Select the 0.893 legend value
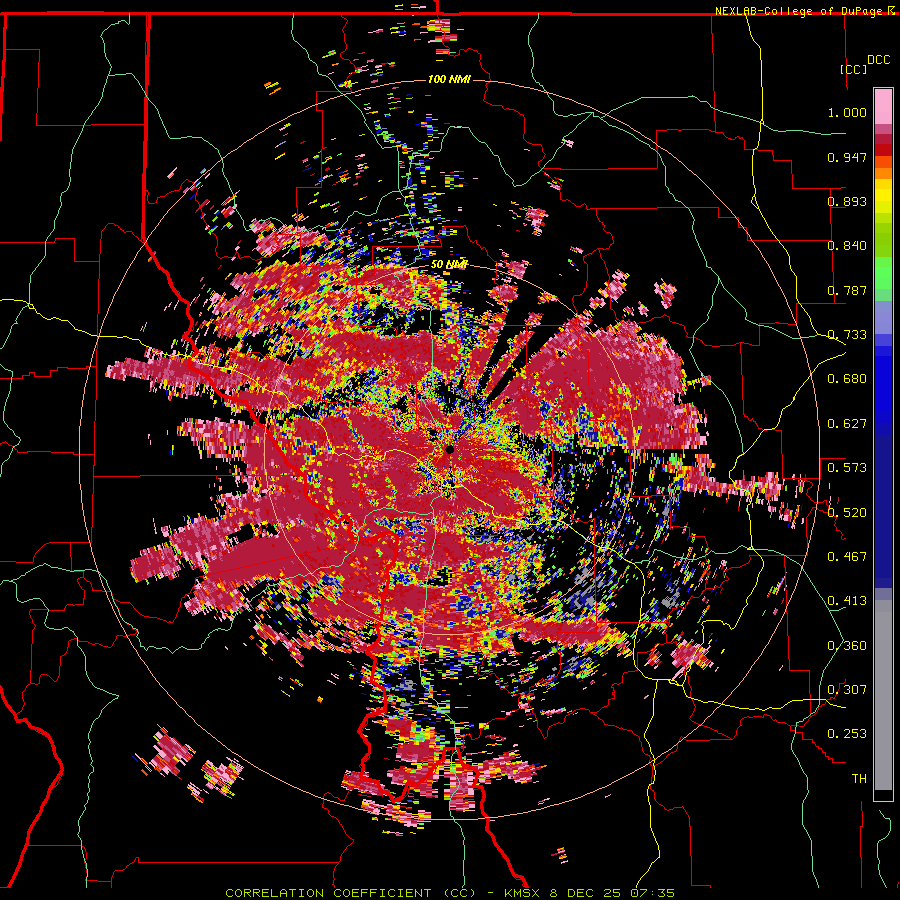 847,201
